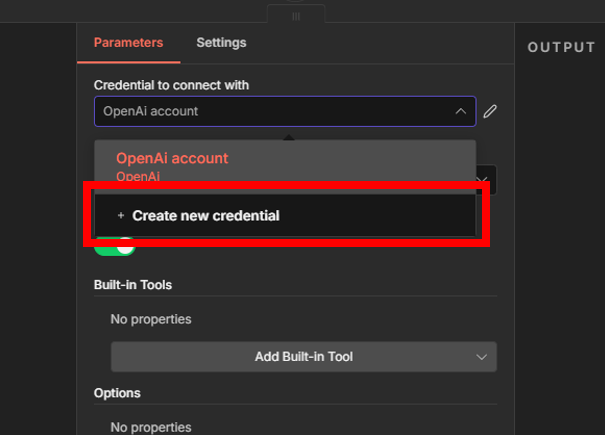Click the OUTPUT panel header
Image resolution: width=605 pixels, height=435 pixels.
tap(561, 47)
